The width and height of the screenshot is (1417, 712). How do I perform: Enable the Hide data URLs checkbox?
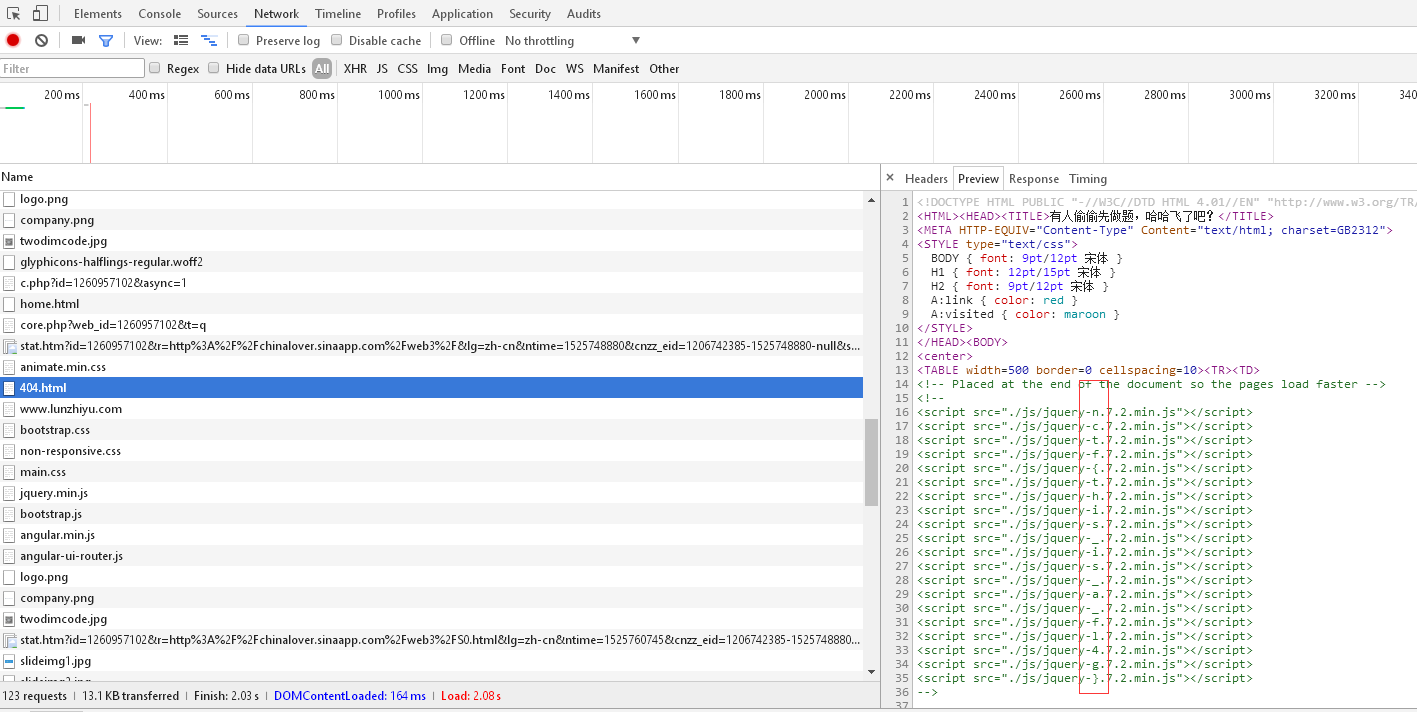214,68
